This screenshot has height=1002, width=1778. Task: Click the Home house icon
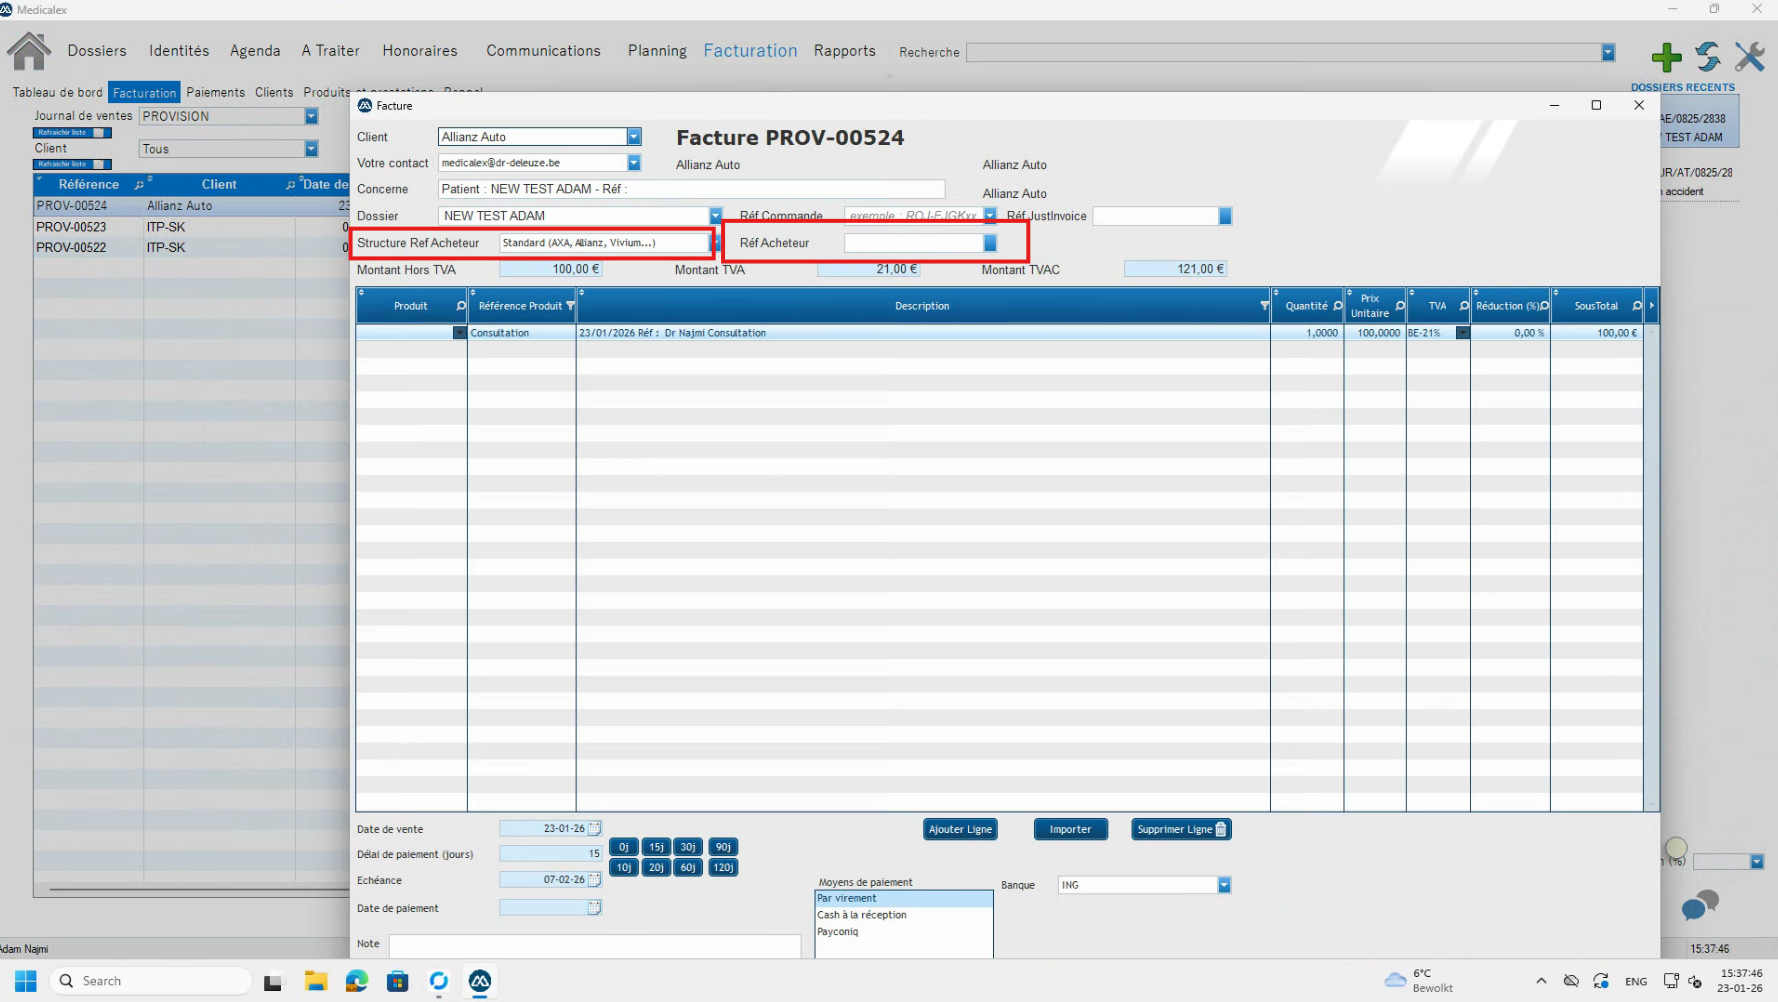(29, 51)
